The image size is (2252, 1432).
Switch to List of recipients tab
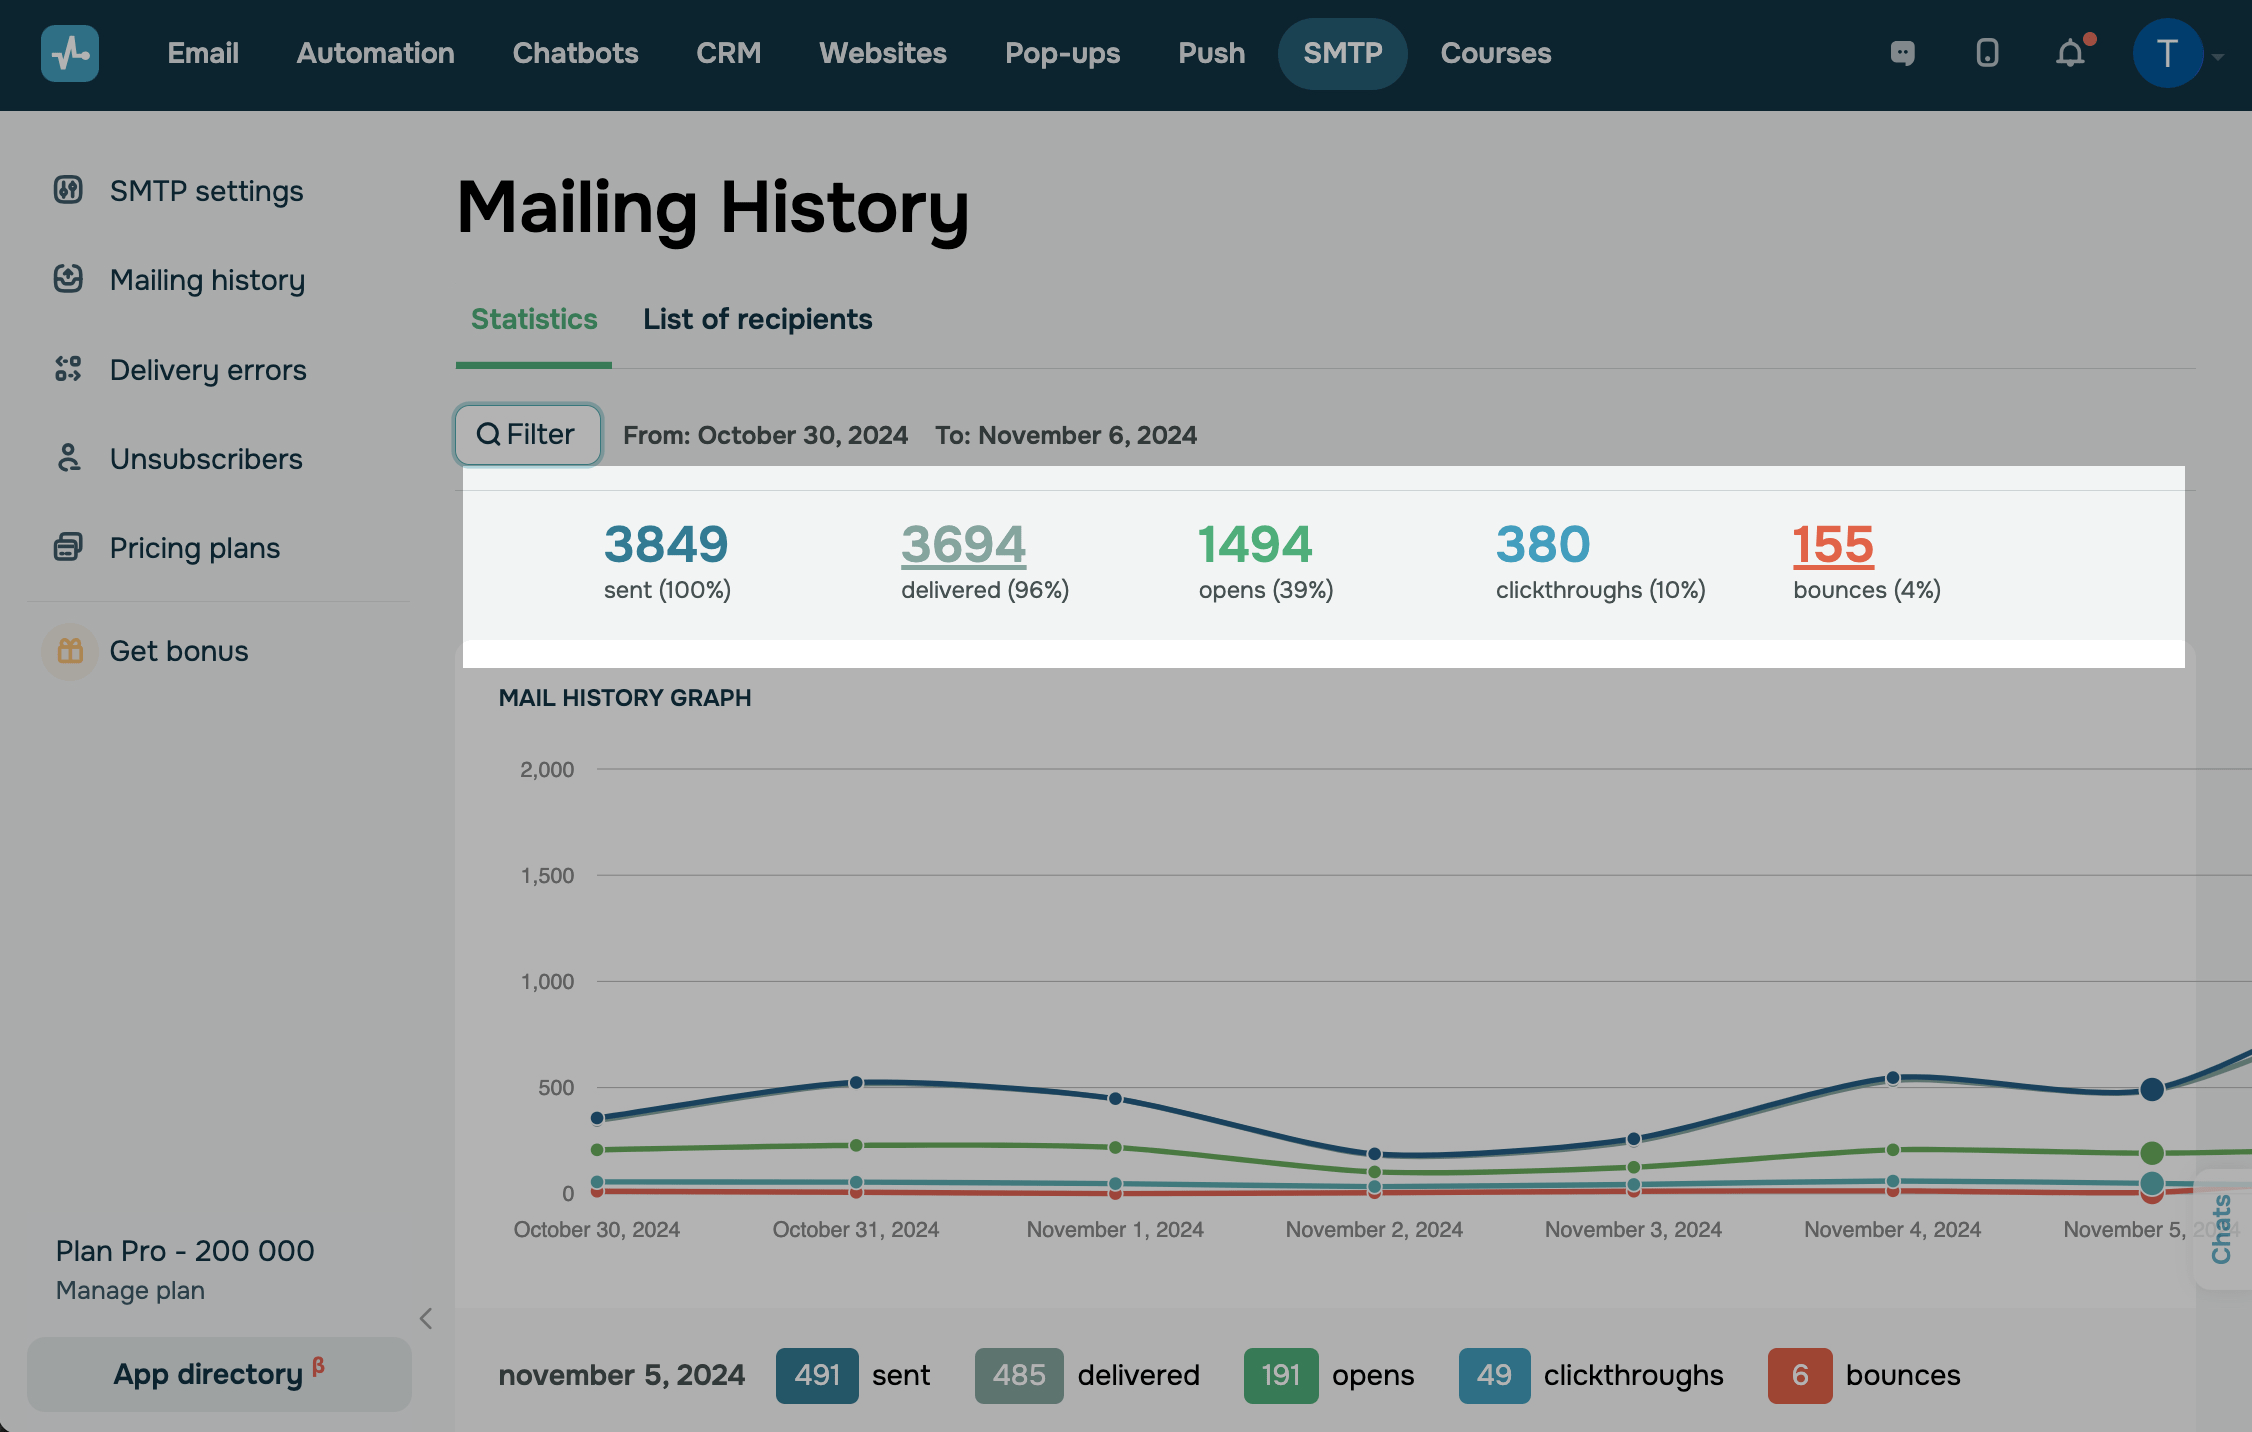tap(757, 319)
